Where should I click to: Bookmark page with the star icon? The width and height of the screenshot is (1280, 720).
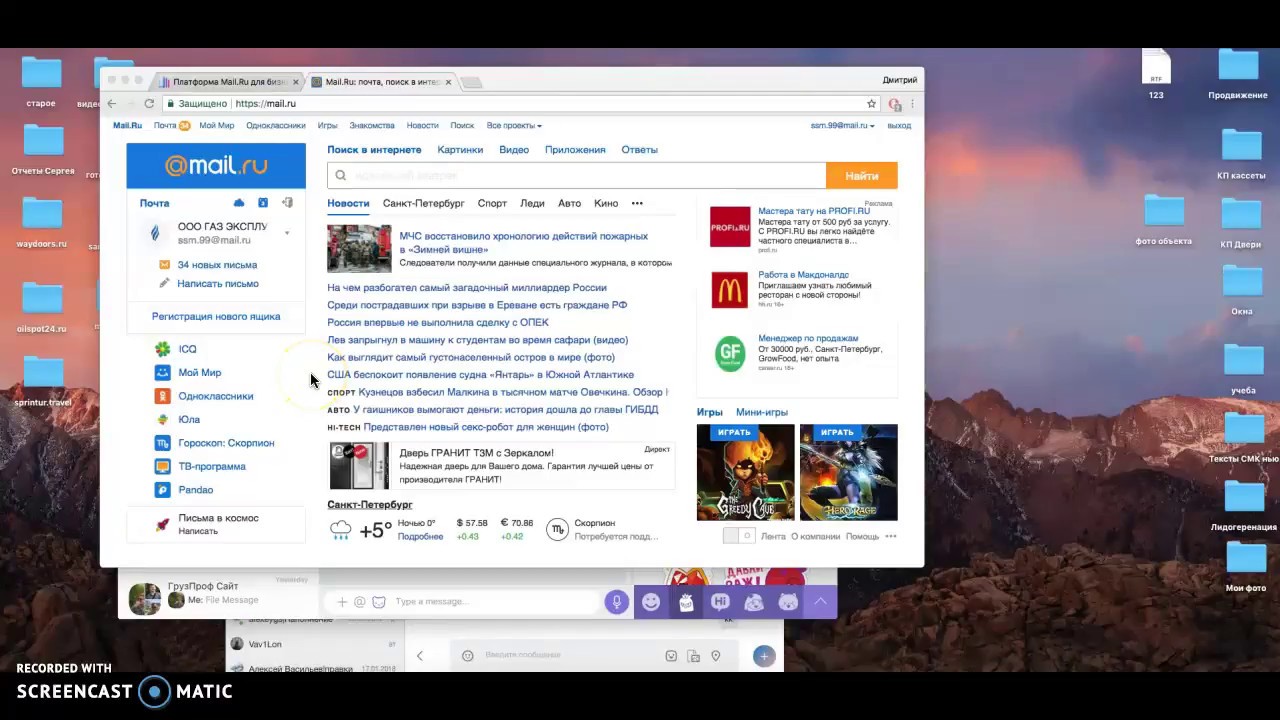871,103
